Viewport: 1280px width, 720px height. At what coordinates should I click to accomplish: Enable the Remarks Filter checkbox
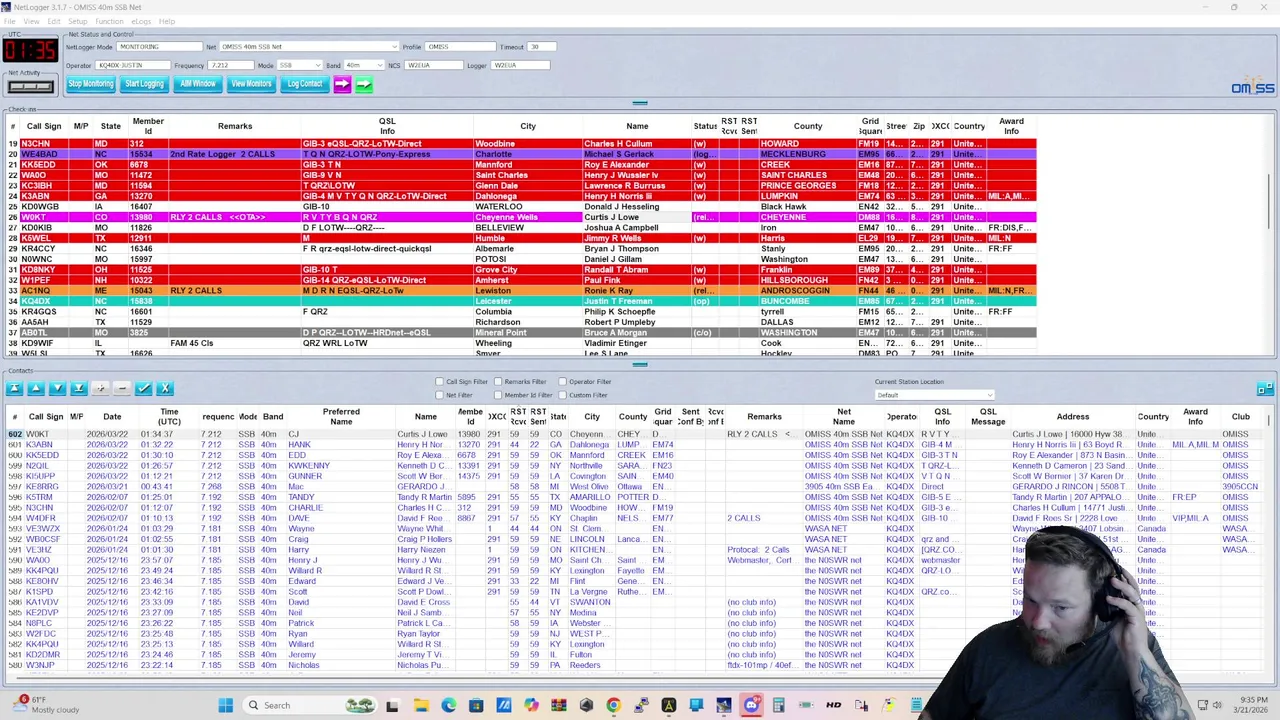498,382
